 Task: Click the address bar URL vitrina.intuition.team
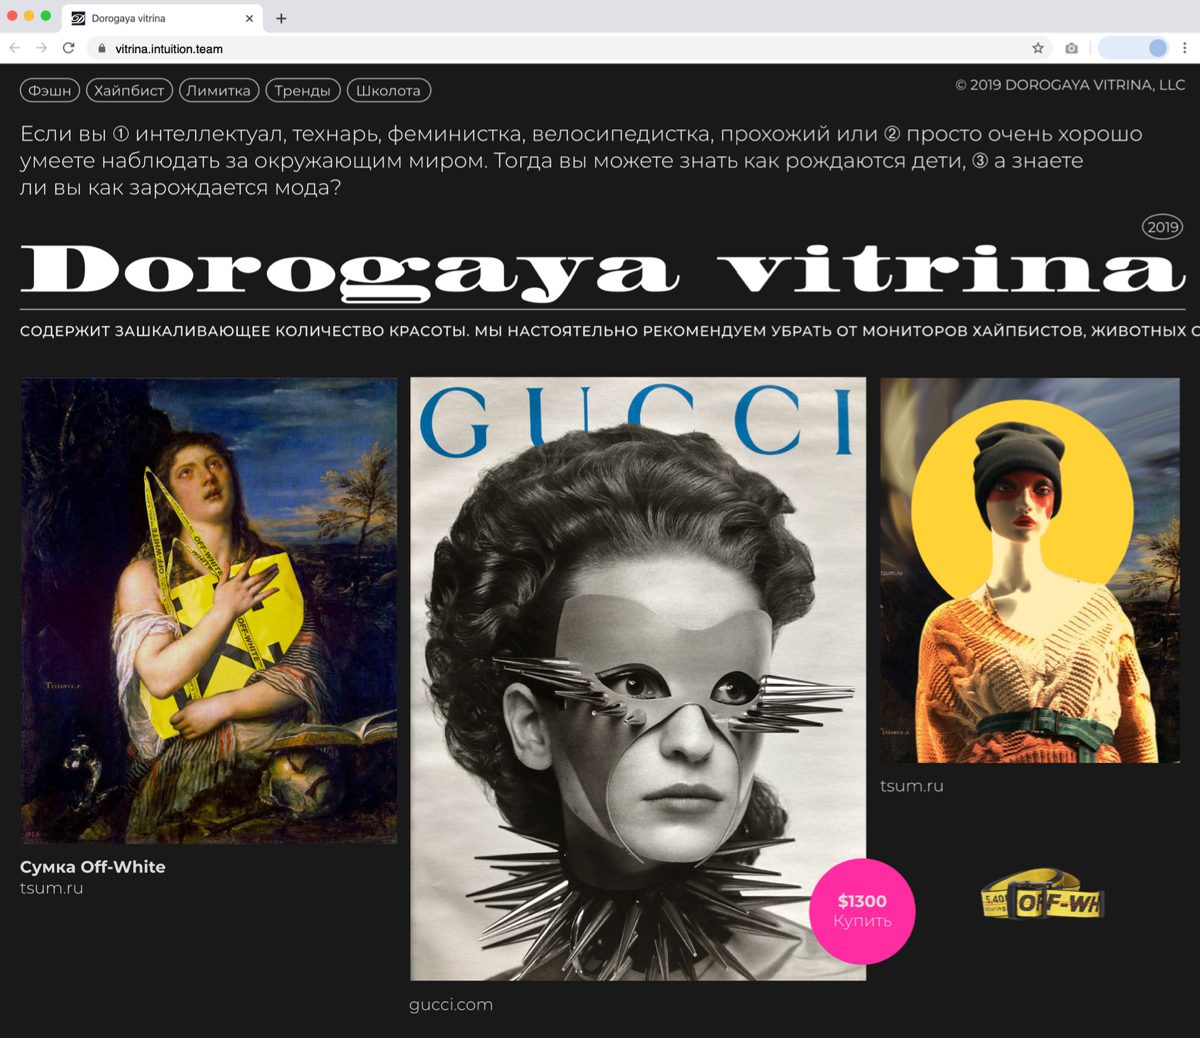[x=169, y=48]
